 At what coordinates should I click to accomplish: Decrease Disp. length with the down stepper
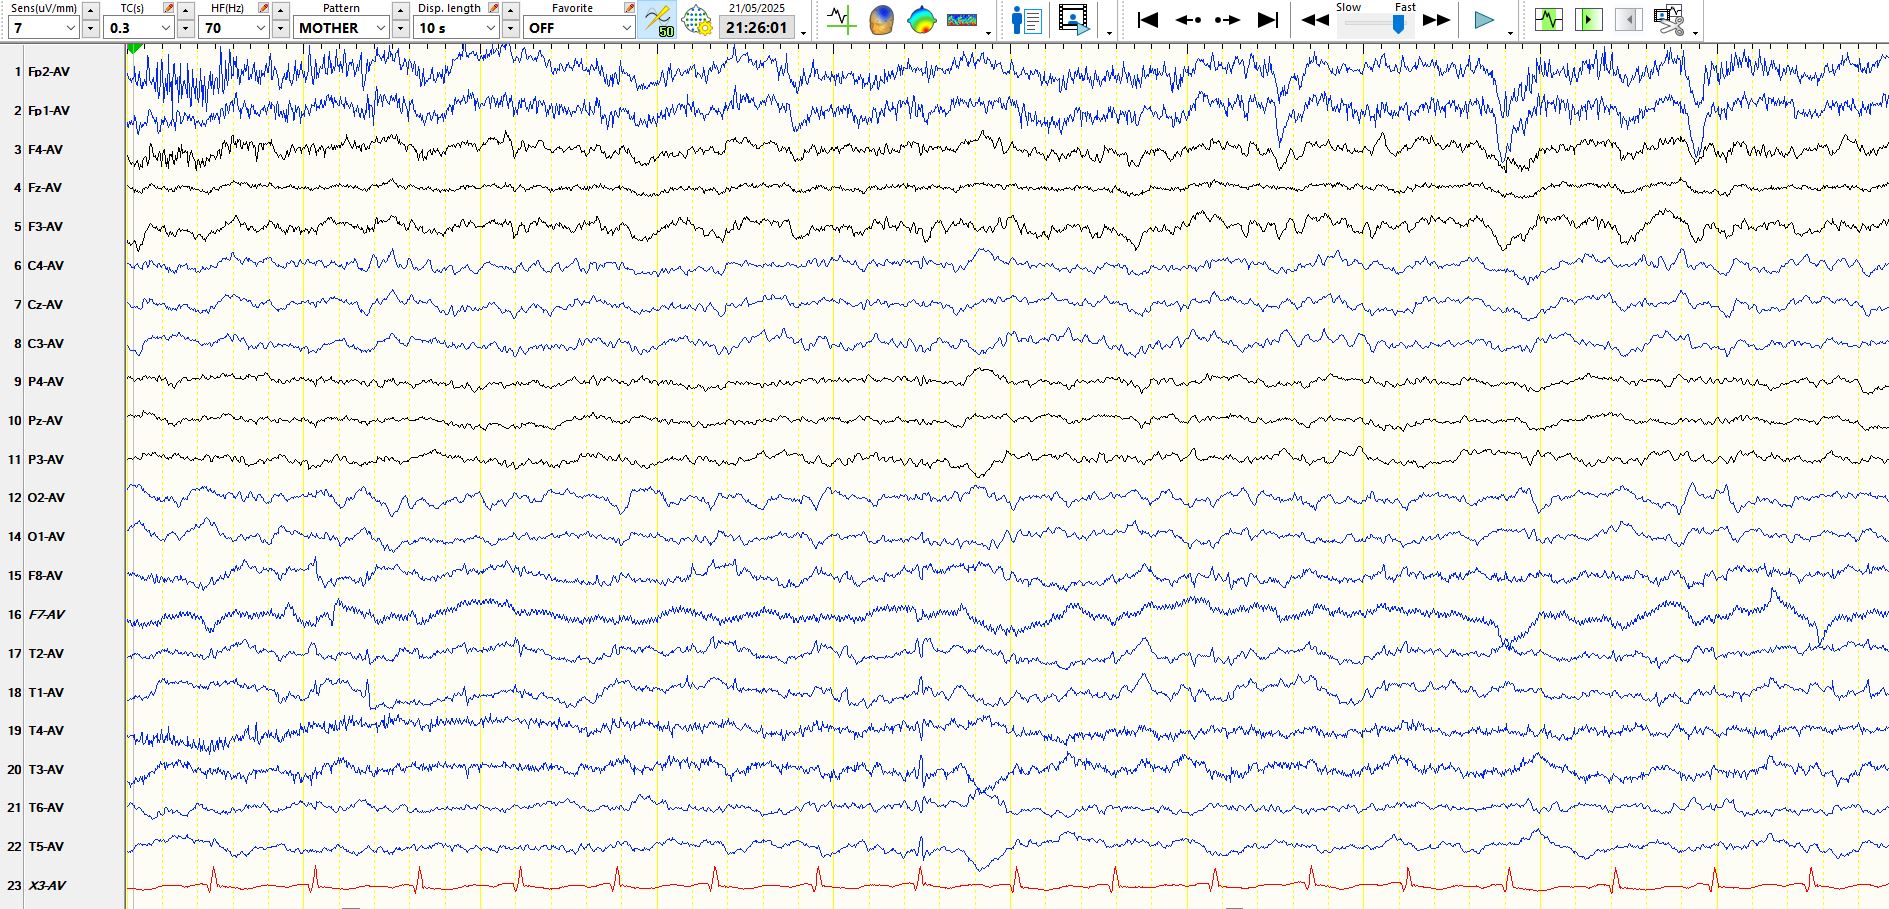[511, 28]
